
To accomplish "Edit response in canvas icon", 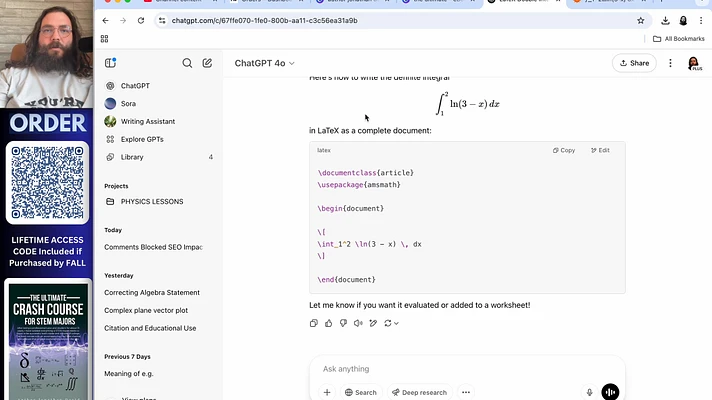I will 373,323.
